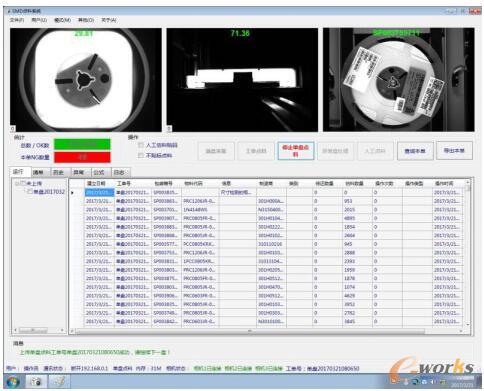Tick the 不贴标点料 checkbox
This screenshot has width=484, height=391.
pyautogui.click(x=141, y=155)
